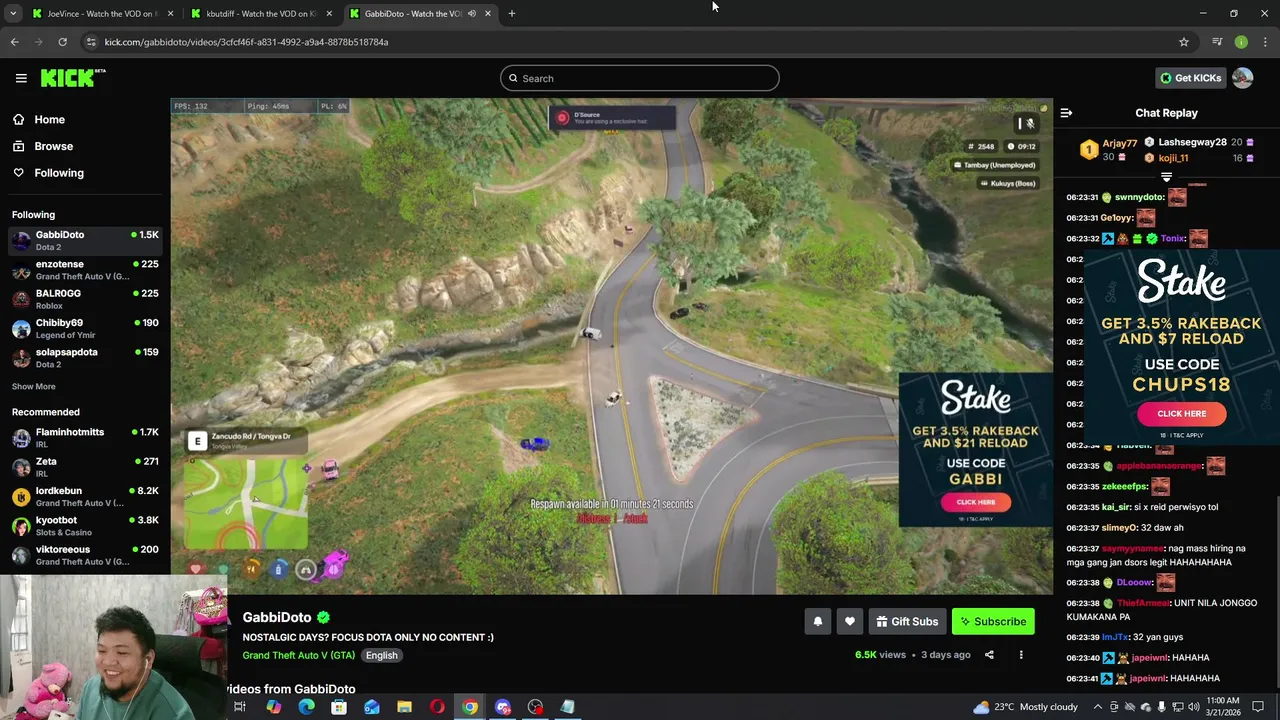Open BALR0GG channel in sidebar
The height and width of the screenshot is (720, 1280).
coord(85,299)
